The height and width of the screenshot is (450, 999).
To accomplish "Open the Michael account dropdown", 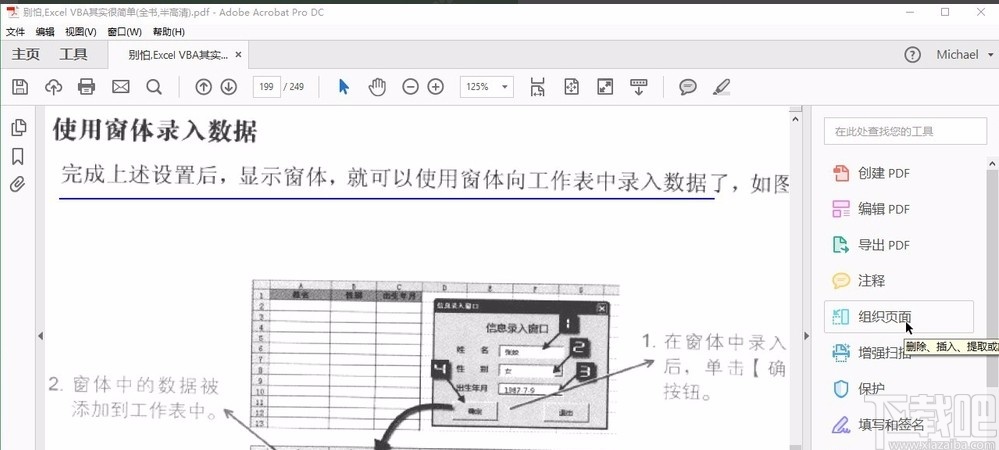I will tap(963, 55).
